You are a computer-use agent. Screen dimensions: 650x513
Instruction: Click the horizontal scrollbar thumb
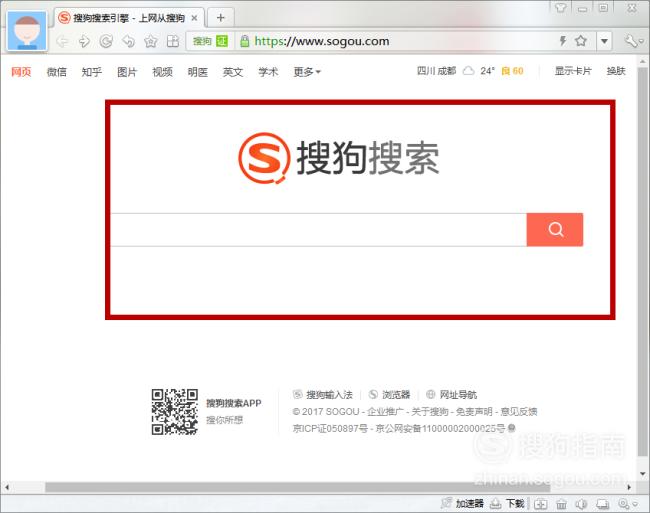pyautogui.click(x=298, y=487)
